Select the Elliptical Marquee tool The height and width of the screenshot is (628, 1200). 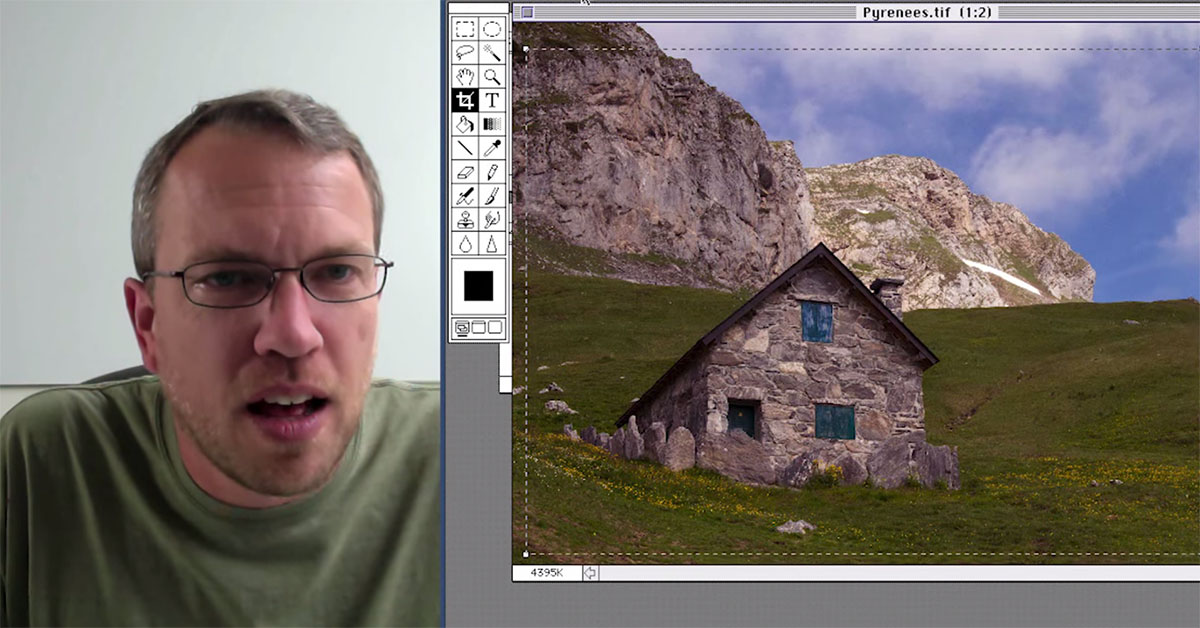(x=492, y=28)
